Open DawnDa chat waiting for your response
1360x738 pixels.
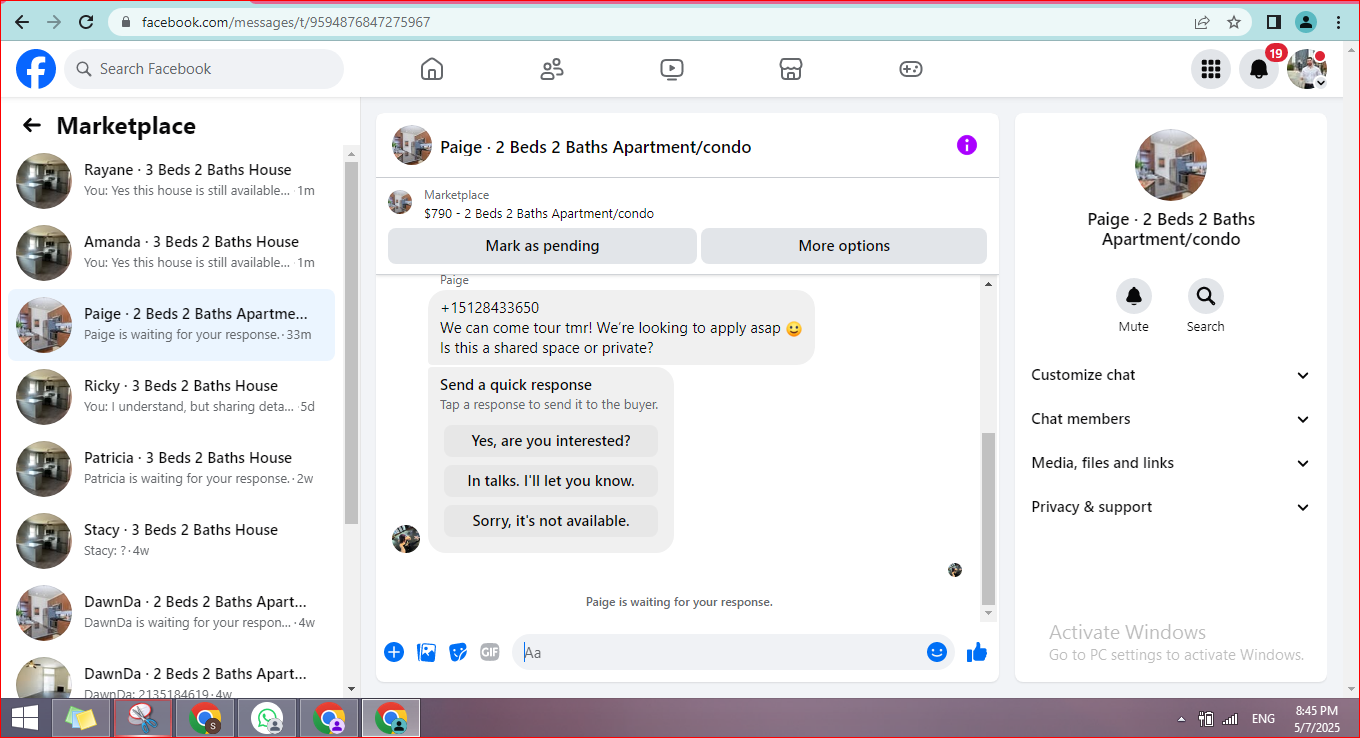[172, 613]
